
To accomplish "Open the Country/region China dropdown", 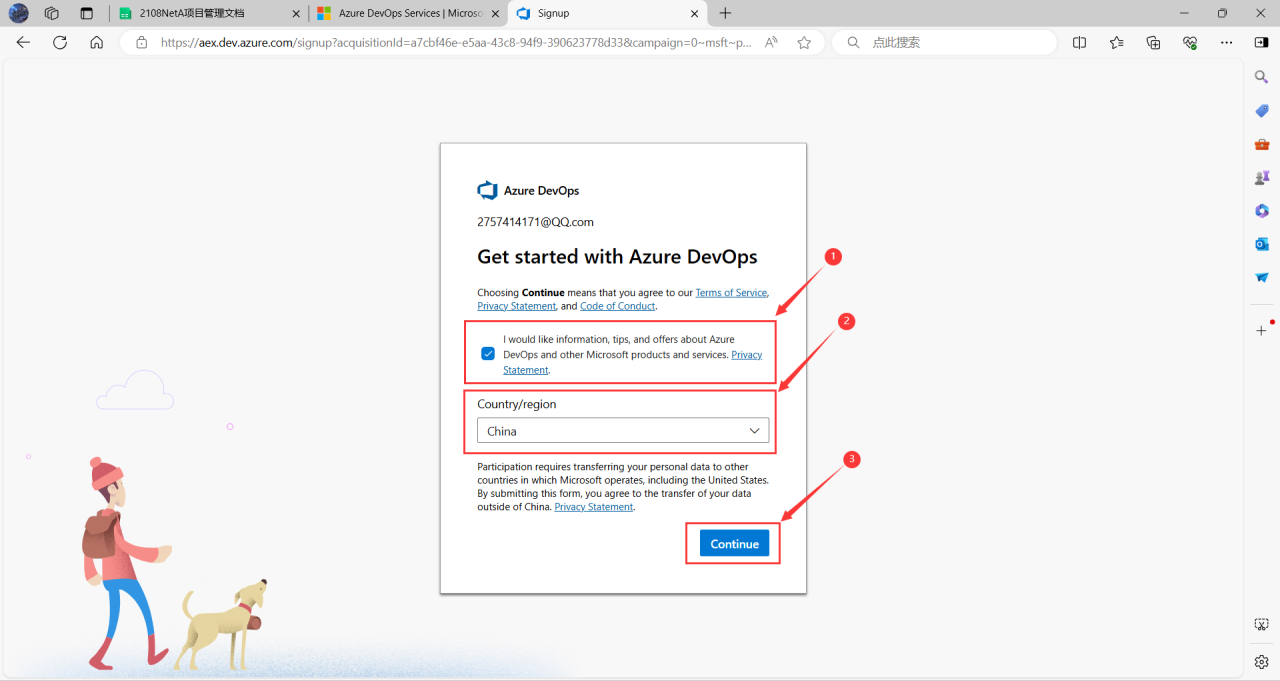I will [x=623, y=431].
